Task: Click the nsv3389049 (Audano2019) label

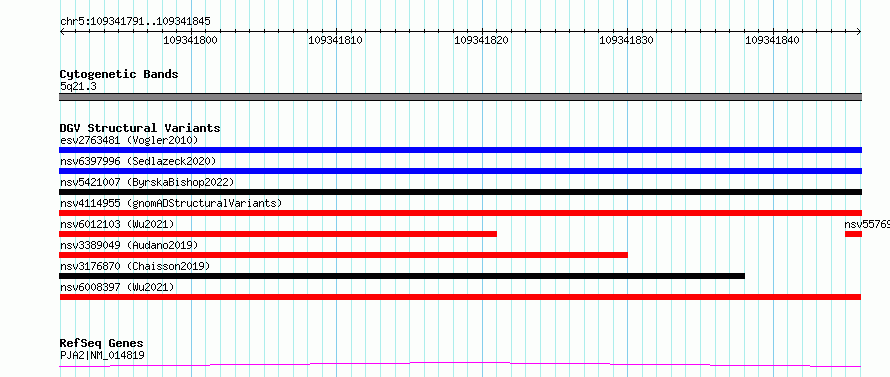Action: pyautogui.click(x=129, y=245)
